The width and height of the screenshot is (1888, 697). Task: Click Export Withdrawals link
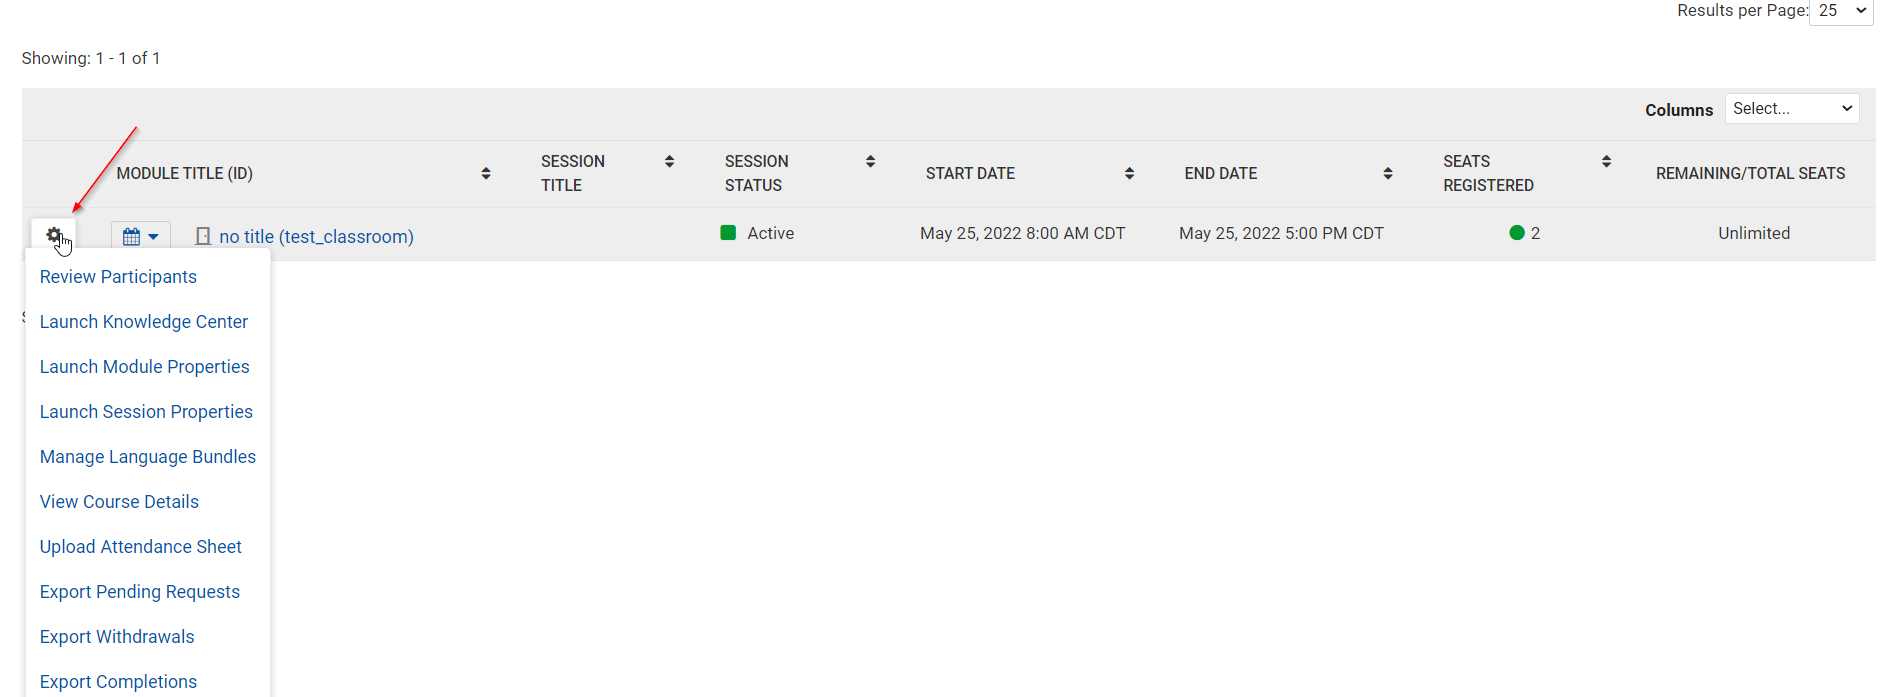point(117,637)
